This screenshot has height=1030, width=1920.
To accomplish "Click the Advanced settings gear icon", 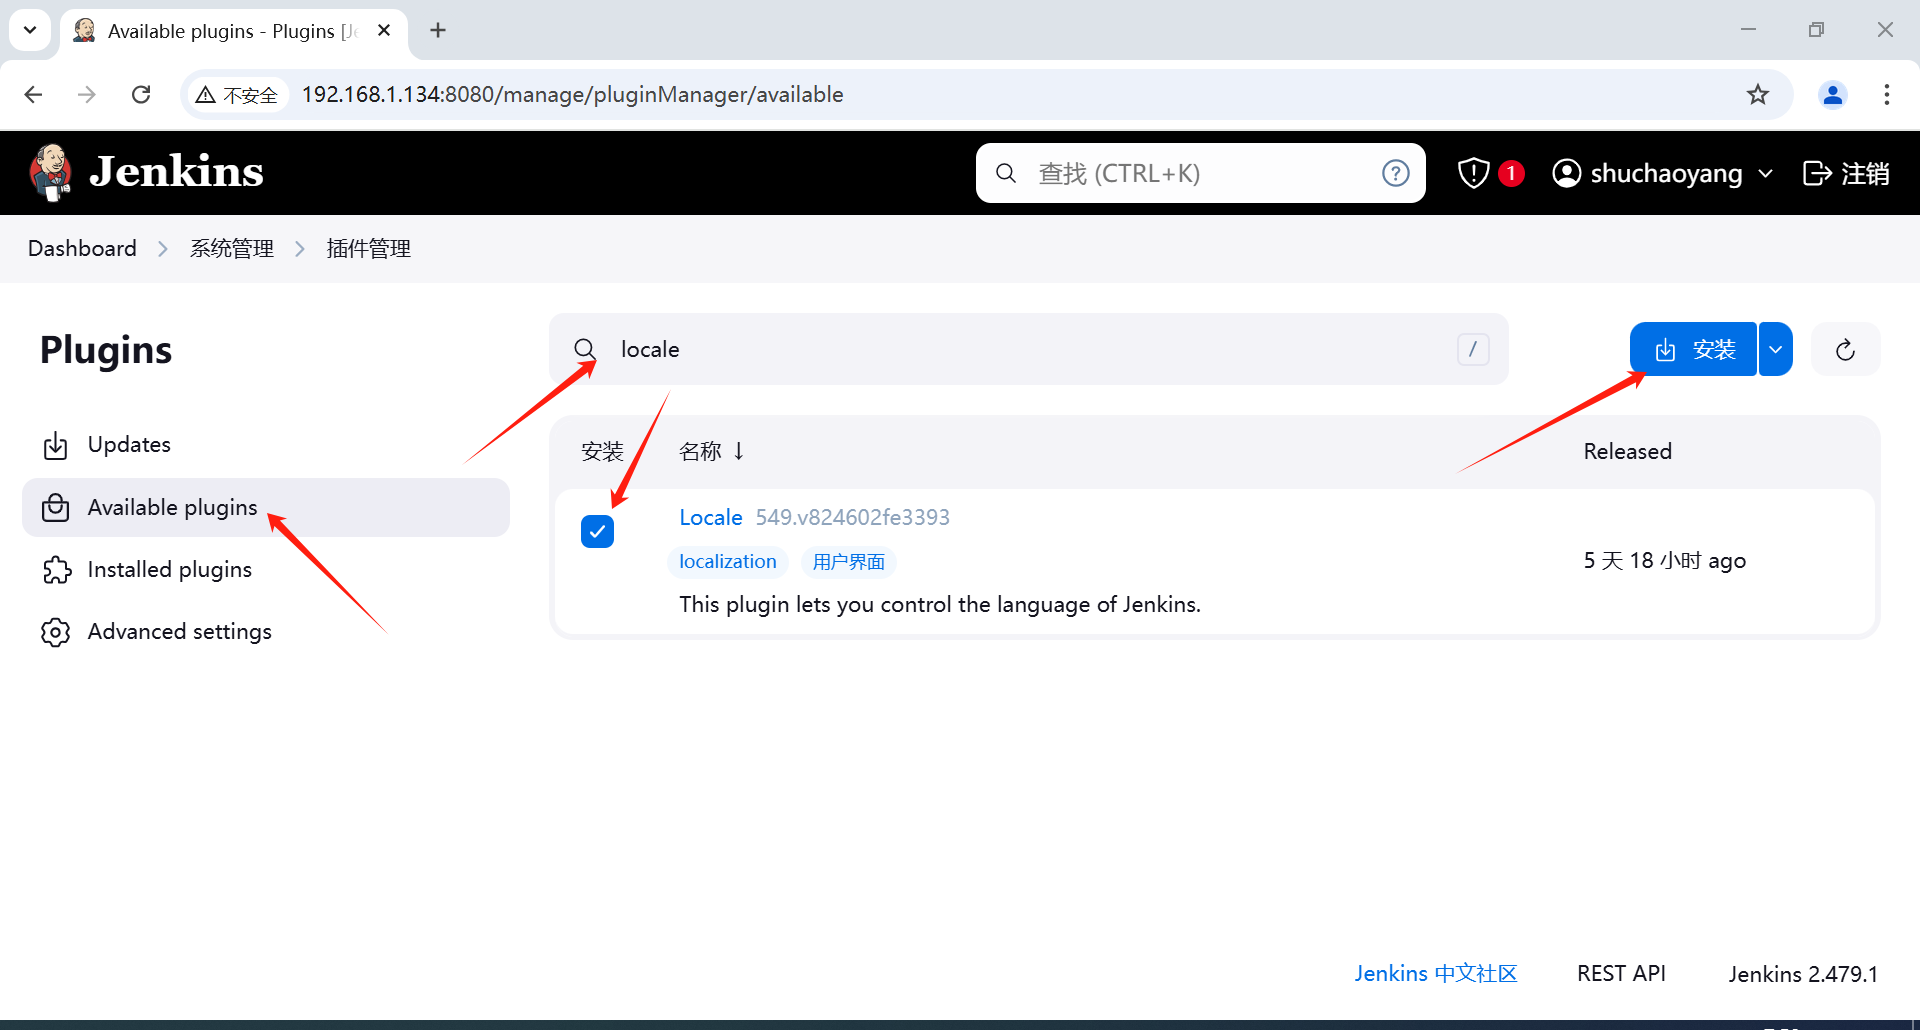I will 56,632.
